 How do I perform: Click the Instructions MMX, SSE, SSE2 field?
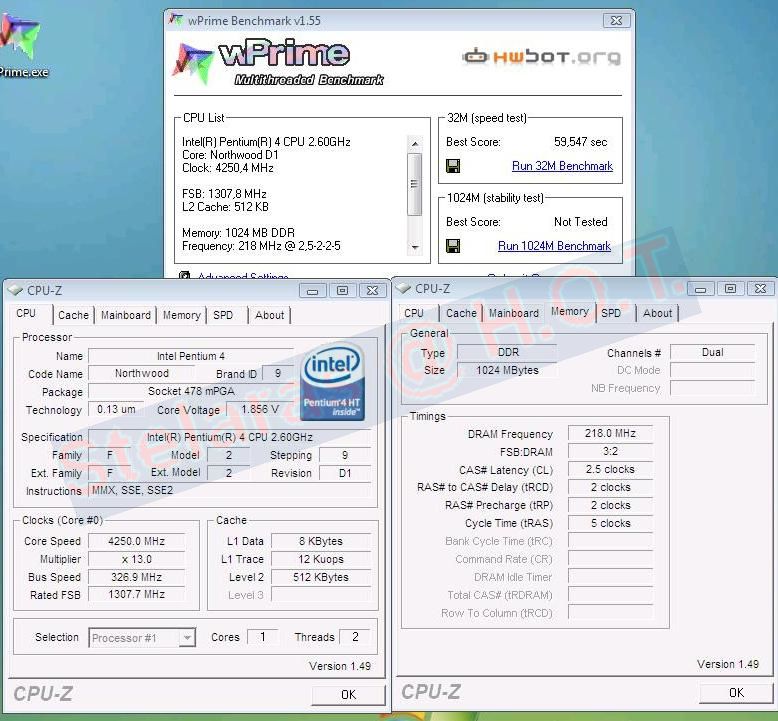point(229,490)
